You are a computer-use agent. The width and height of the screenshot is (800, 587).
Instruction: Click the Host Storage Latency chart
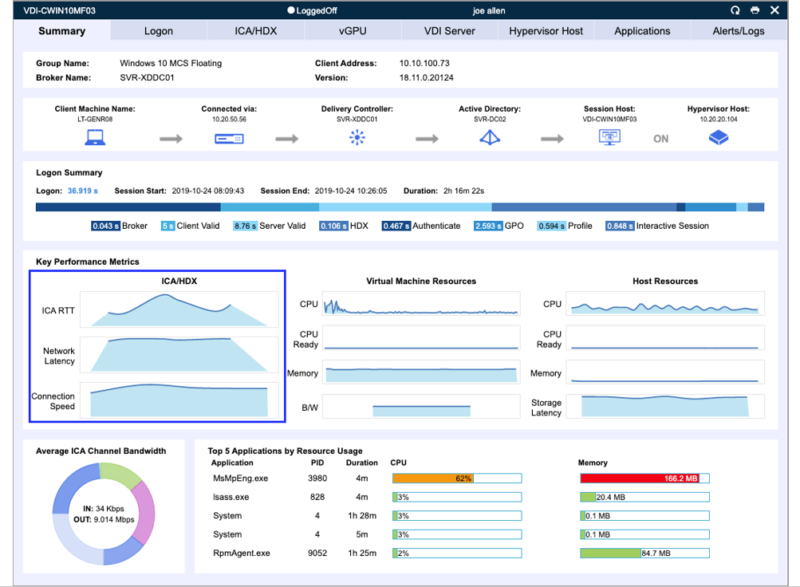point(665,406)
